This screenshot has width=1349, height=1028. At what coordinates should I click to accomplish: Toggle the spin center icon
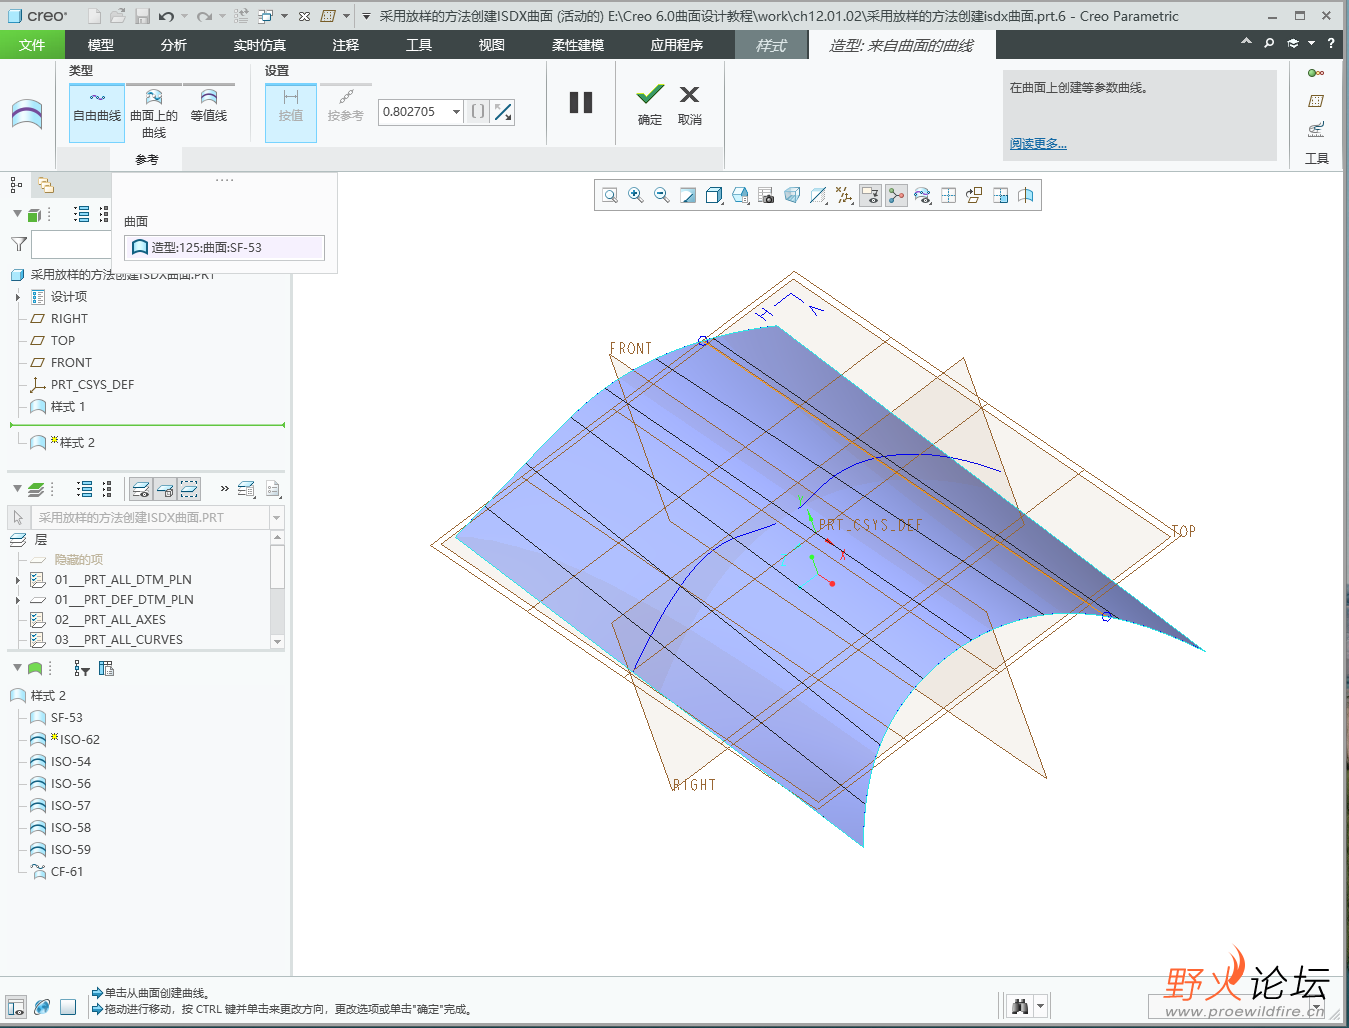pos(896,196)
